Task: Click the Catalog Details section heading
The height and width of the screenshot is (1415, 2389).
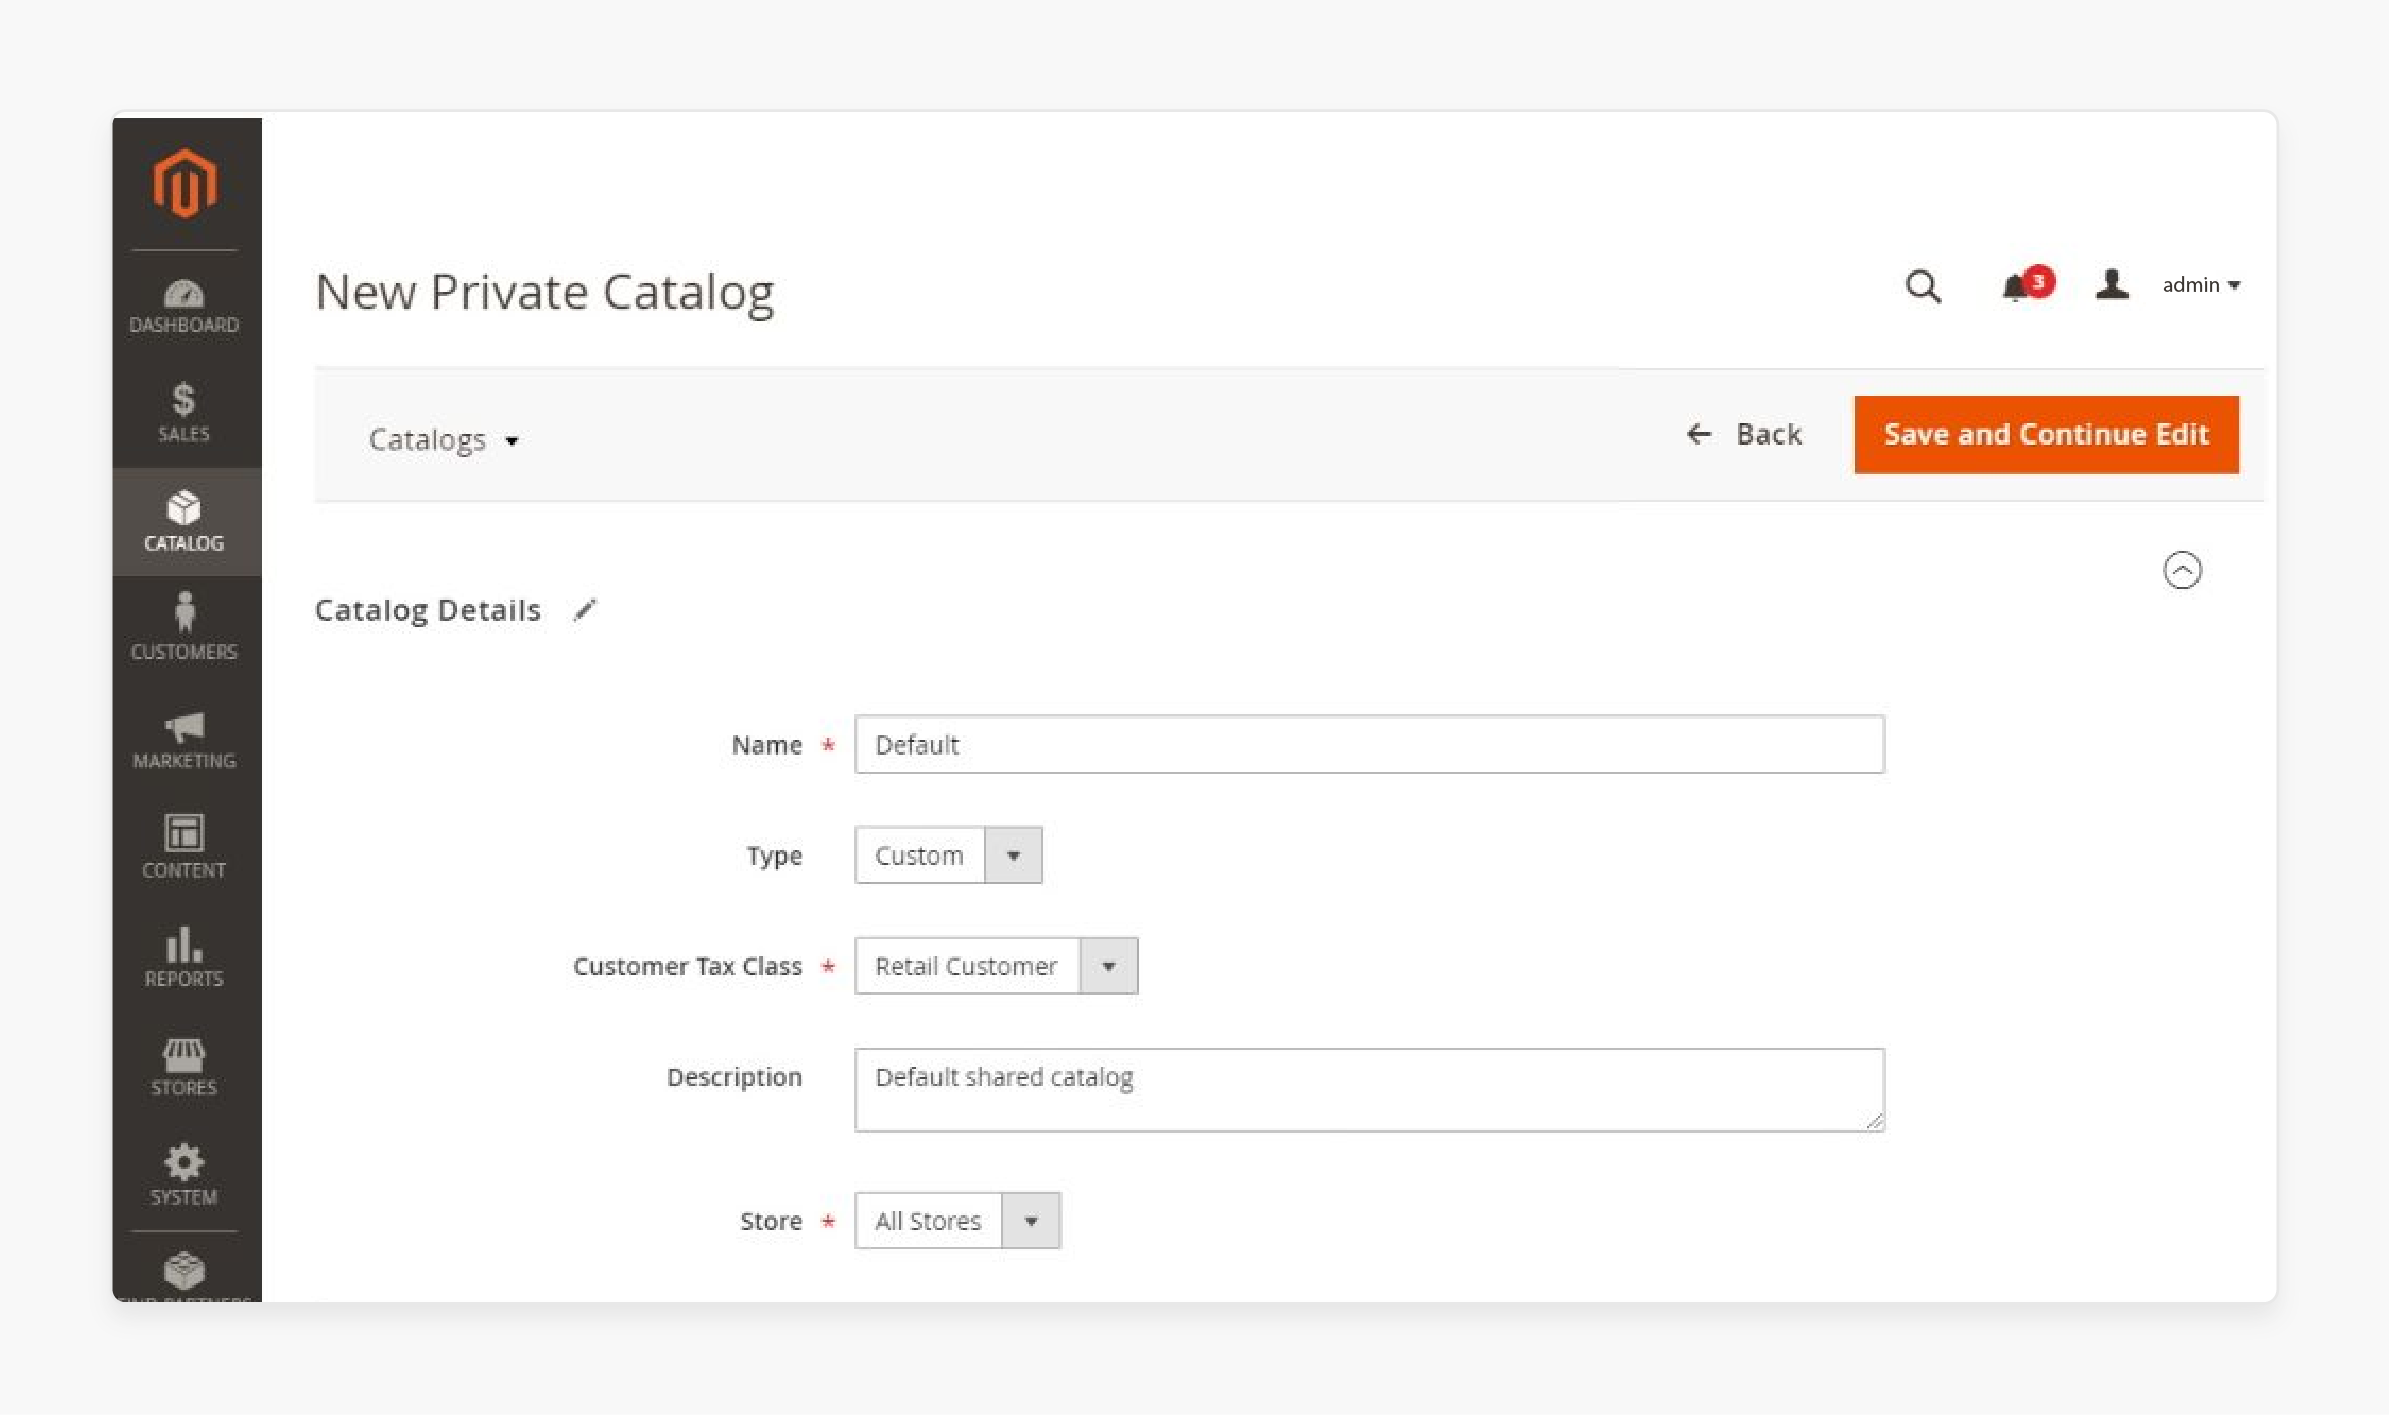Action: click(428, 610)
